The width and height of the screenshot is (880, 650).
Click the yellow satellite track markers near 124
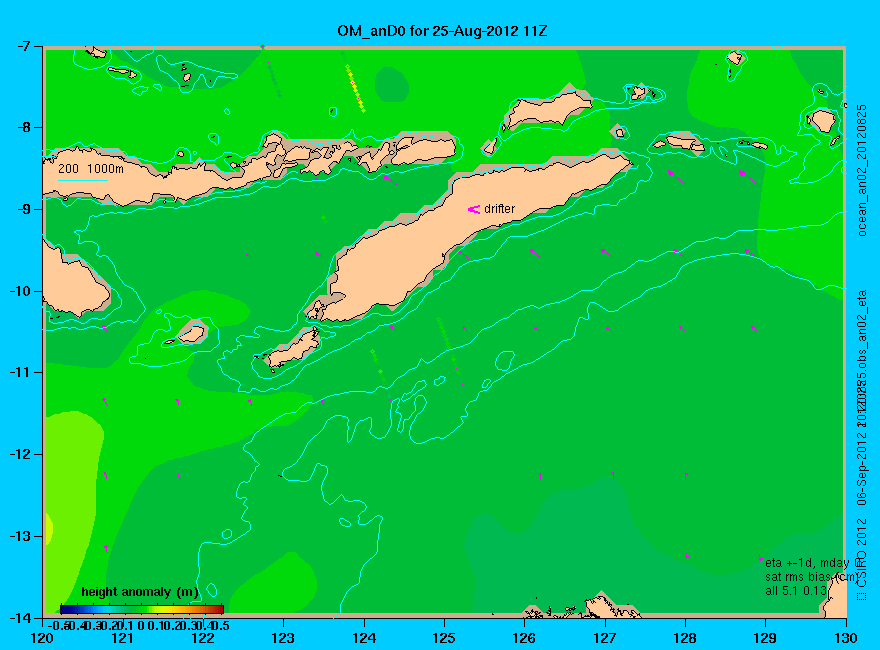pos(355,89)
